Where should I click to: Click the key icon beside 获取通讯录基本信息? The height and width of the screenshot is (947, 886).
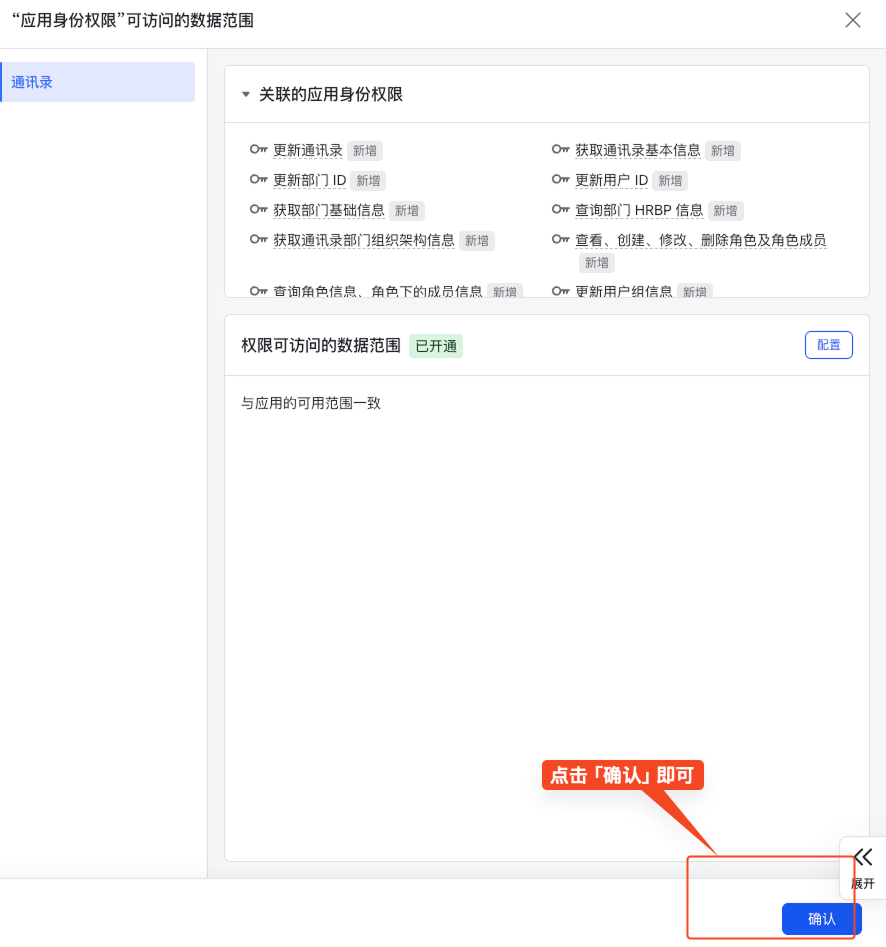560,150
